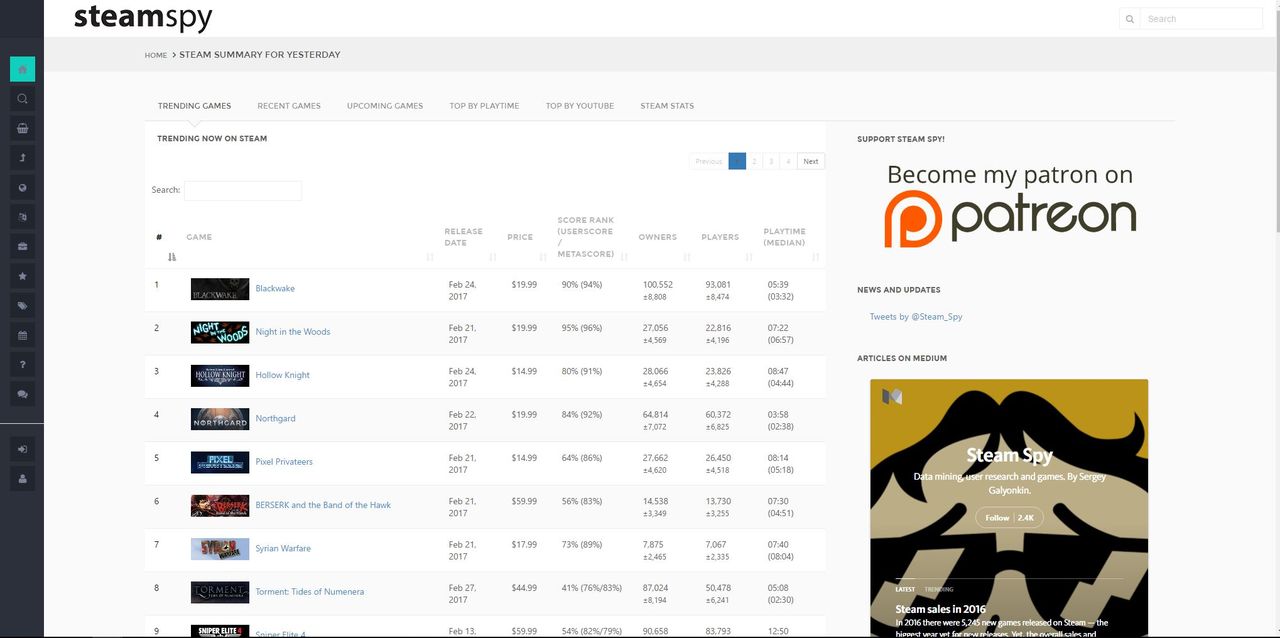Open the chat bubbles icon in the sidebar
Viewport: 1280px width, 638px height.
click(22, 394)
